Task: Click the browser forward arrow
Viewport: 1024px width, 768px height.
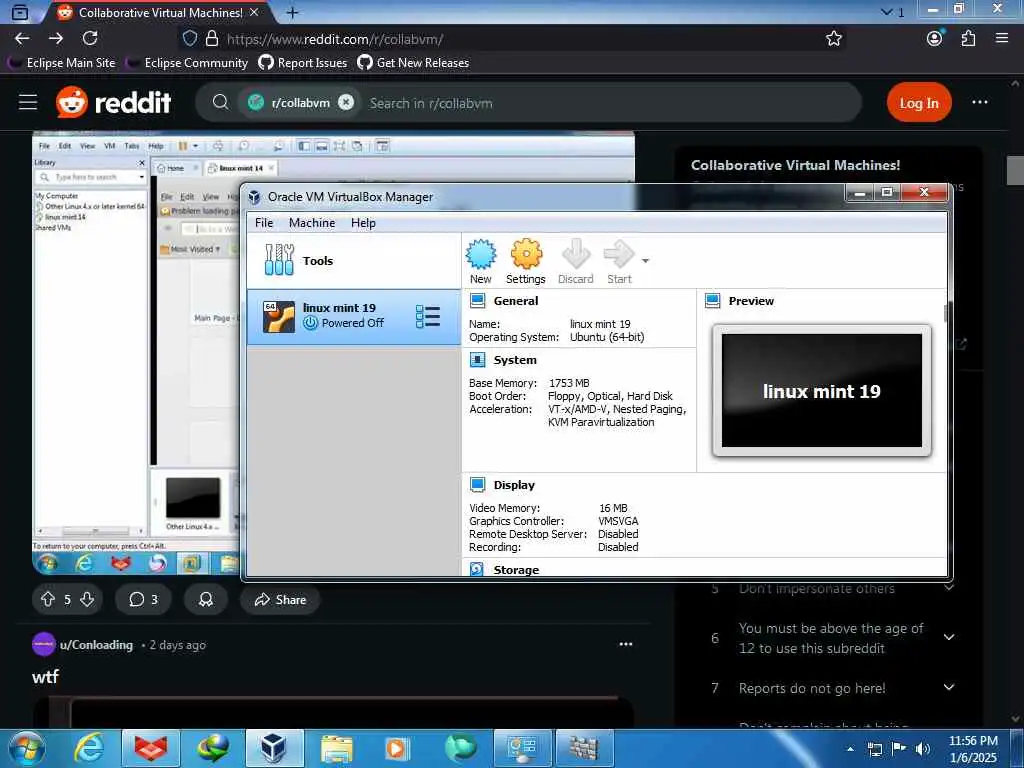Action: 56,39
